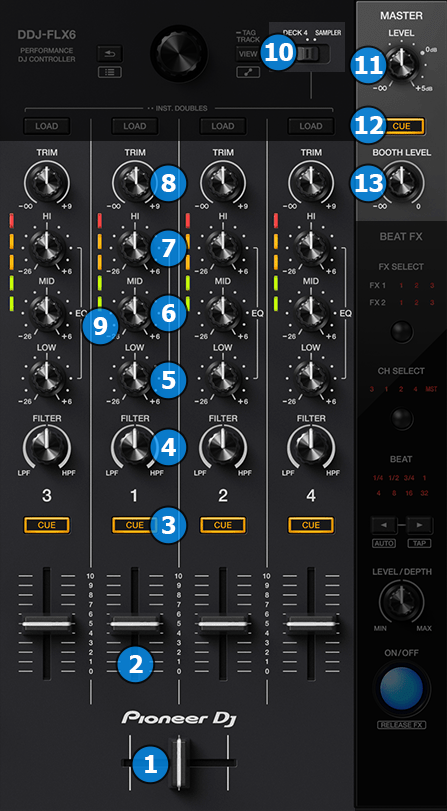The width and height of the screenshot is (447, 811).
Task: Toggle the MASTER CUE button
Action: coord(400,126)
